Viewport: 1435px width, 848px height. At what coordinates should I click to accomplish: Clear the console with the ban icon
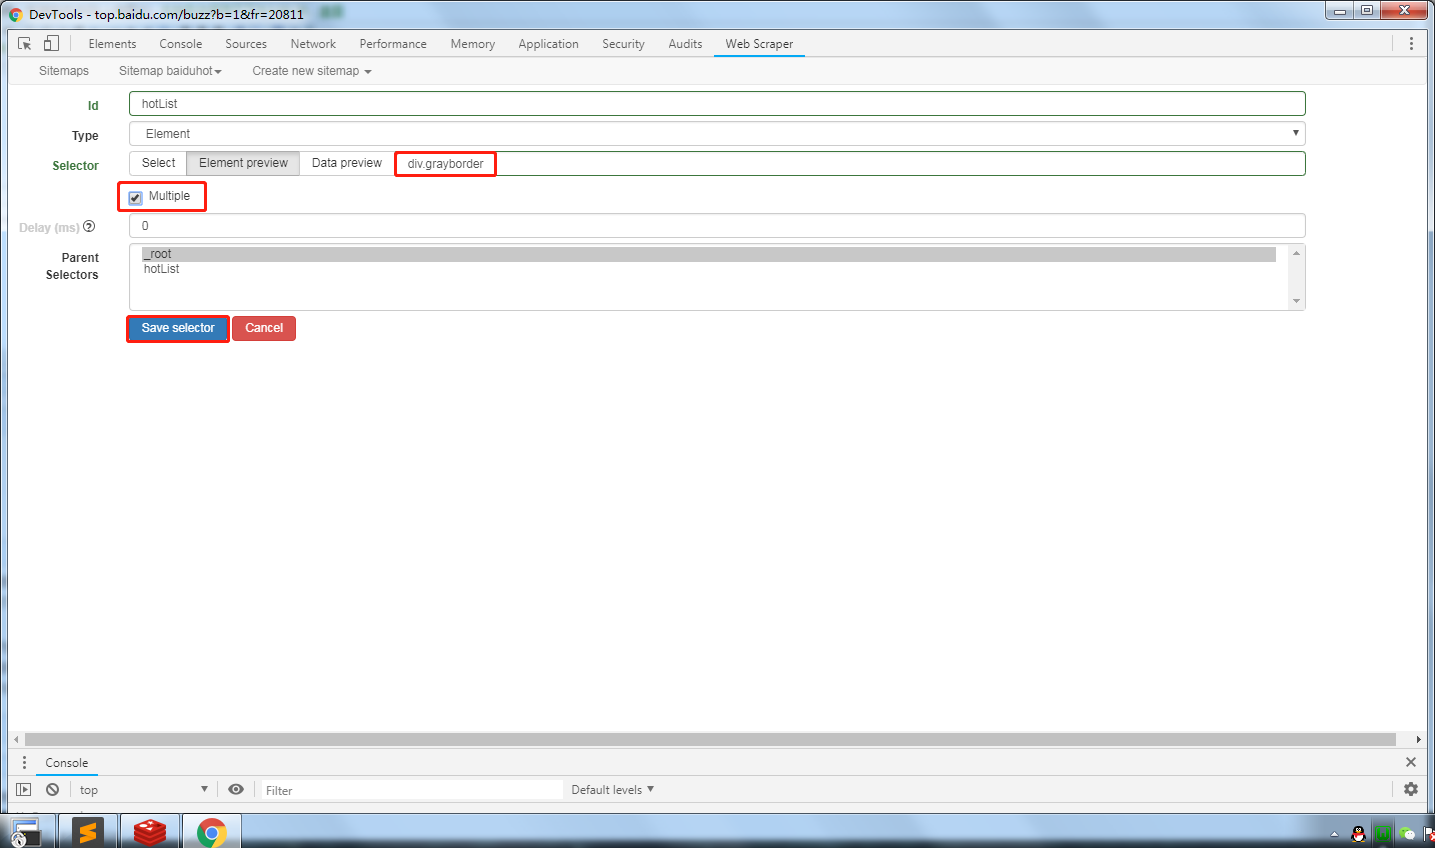[52, 790]
